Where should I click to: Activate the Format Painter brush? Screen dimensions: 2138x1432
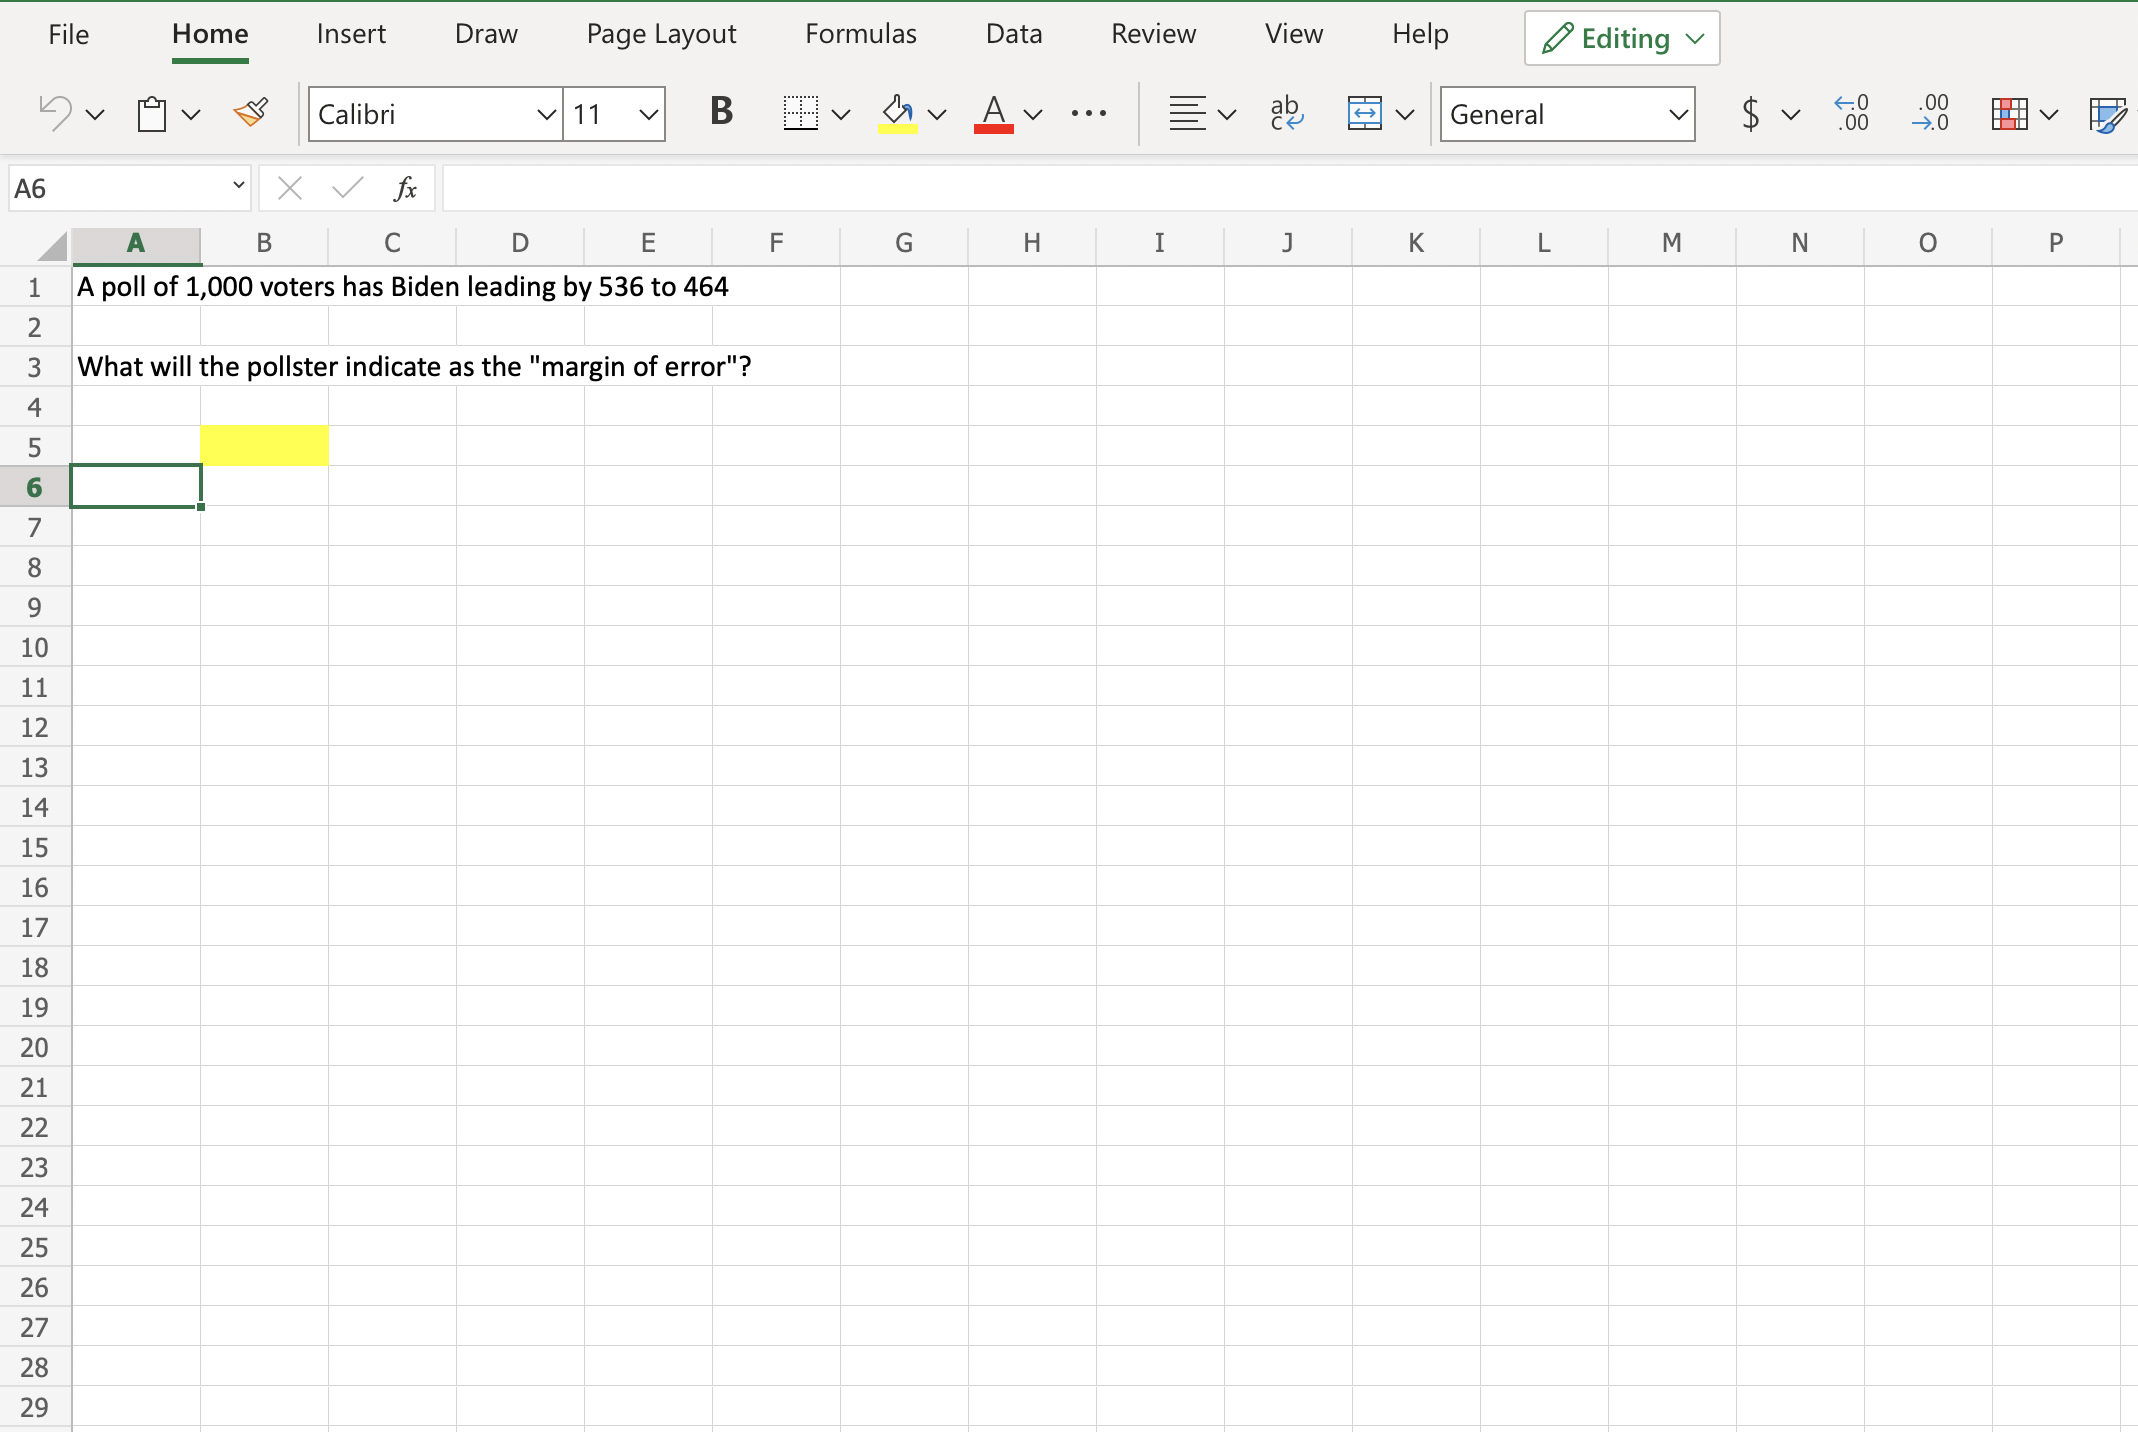[x=250, y=113]
